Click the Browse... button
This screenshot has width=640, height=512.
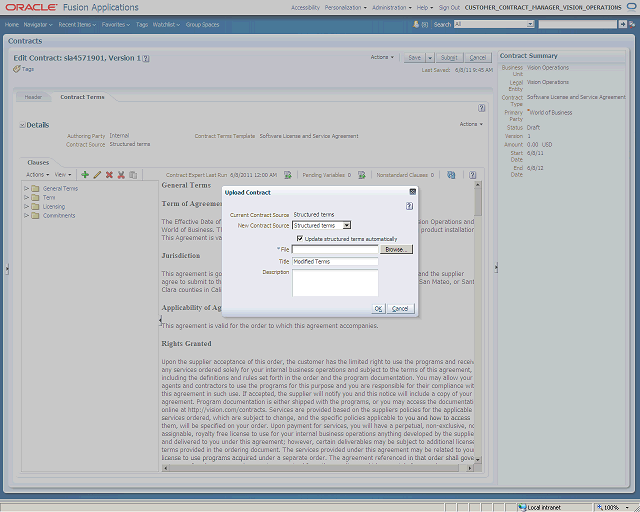click(x=396, y=249)
